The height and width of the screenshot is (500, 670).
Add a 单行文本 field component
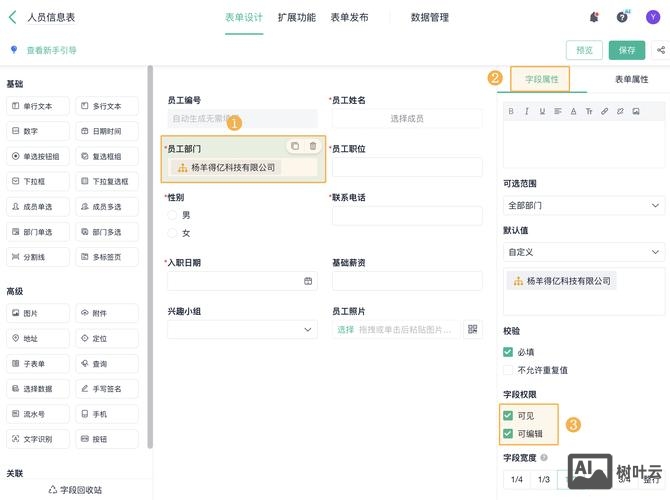point(38,106)
